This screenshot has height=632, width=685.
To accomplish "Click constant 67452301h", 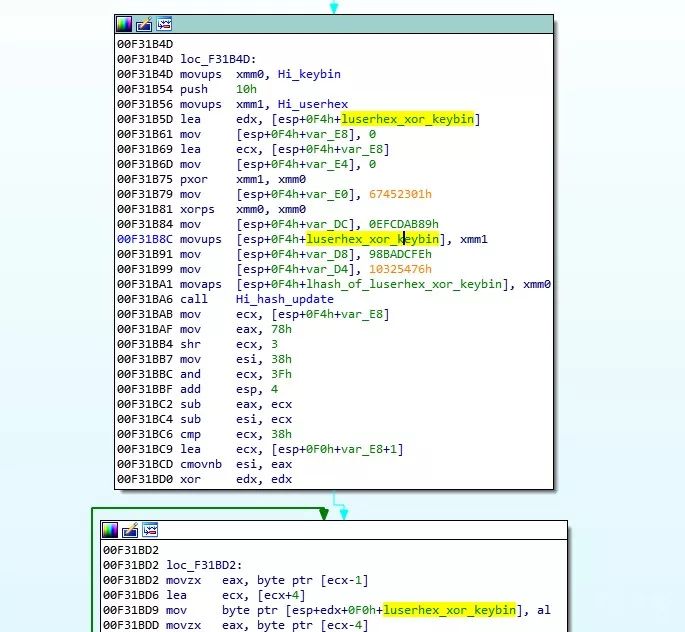I will pyautogui.click(x=401, y=194).
